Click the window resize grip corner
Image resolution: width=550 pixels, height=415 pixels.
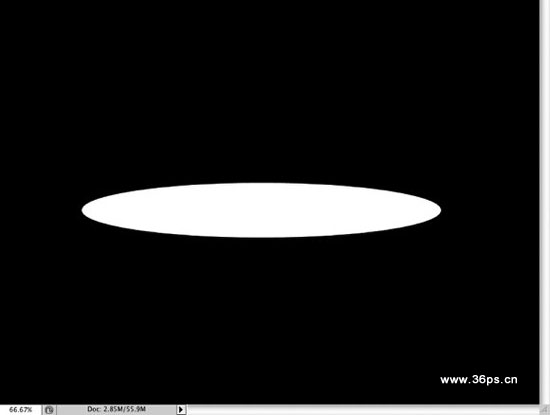click(x=545, y=409)
